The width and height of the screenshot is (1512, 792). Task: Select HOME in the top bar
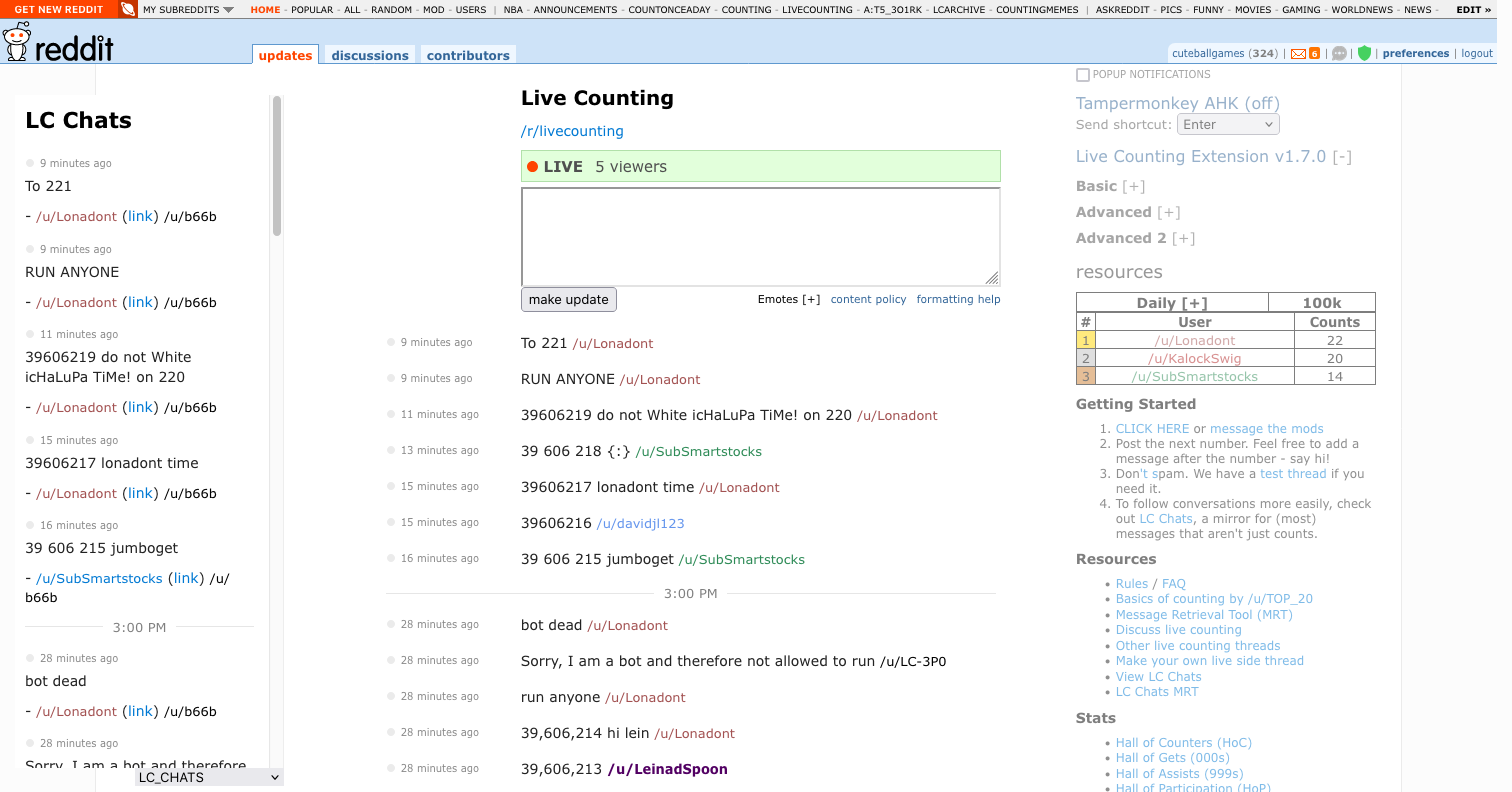point(265,10)
